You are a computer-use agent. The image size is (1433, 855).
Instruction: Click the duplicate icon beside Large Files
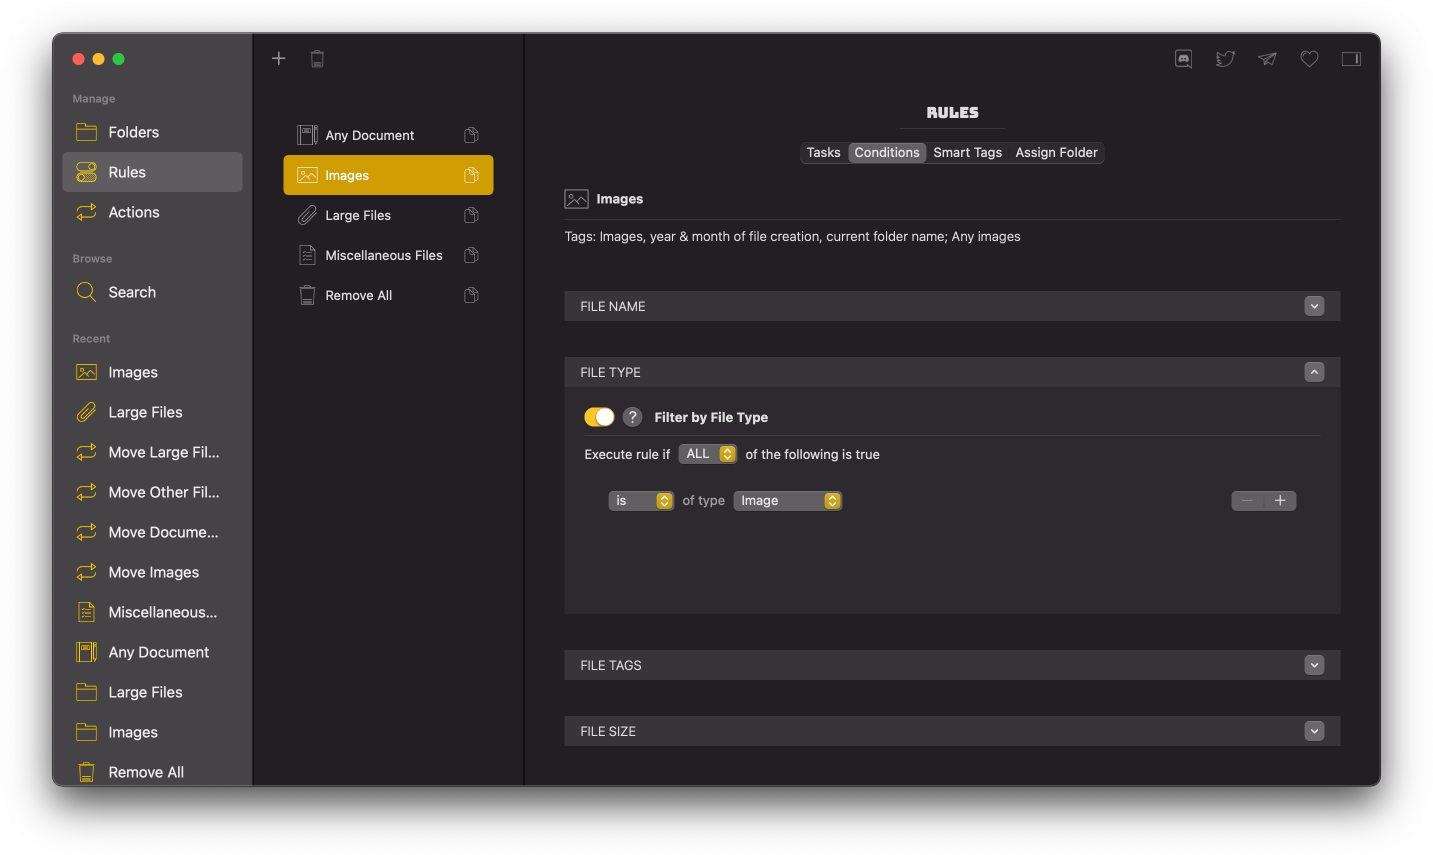470,214
